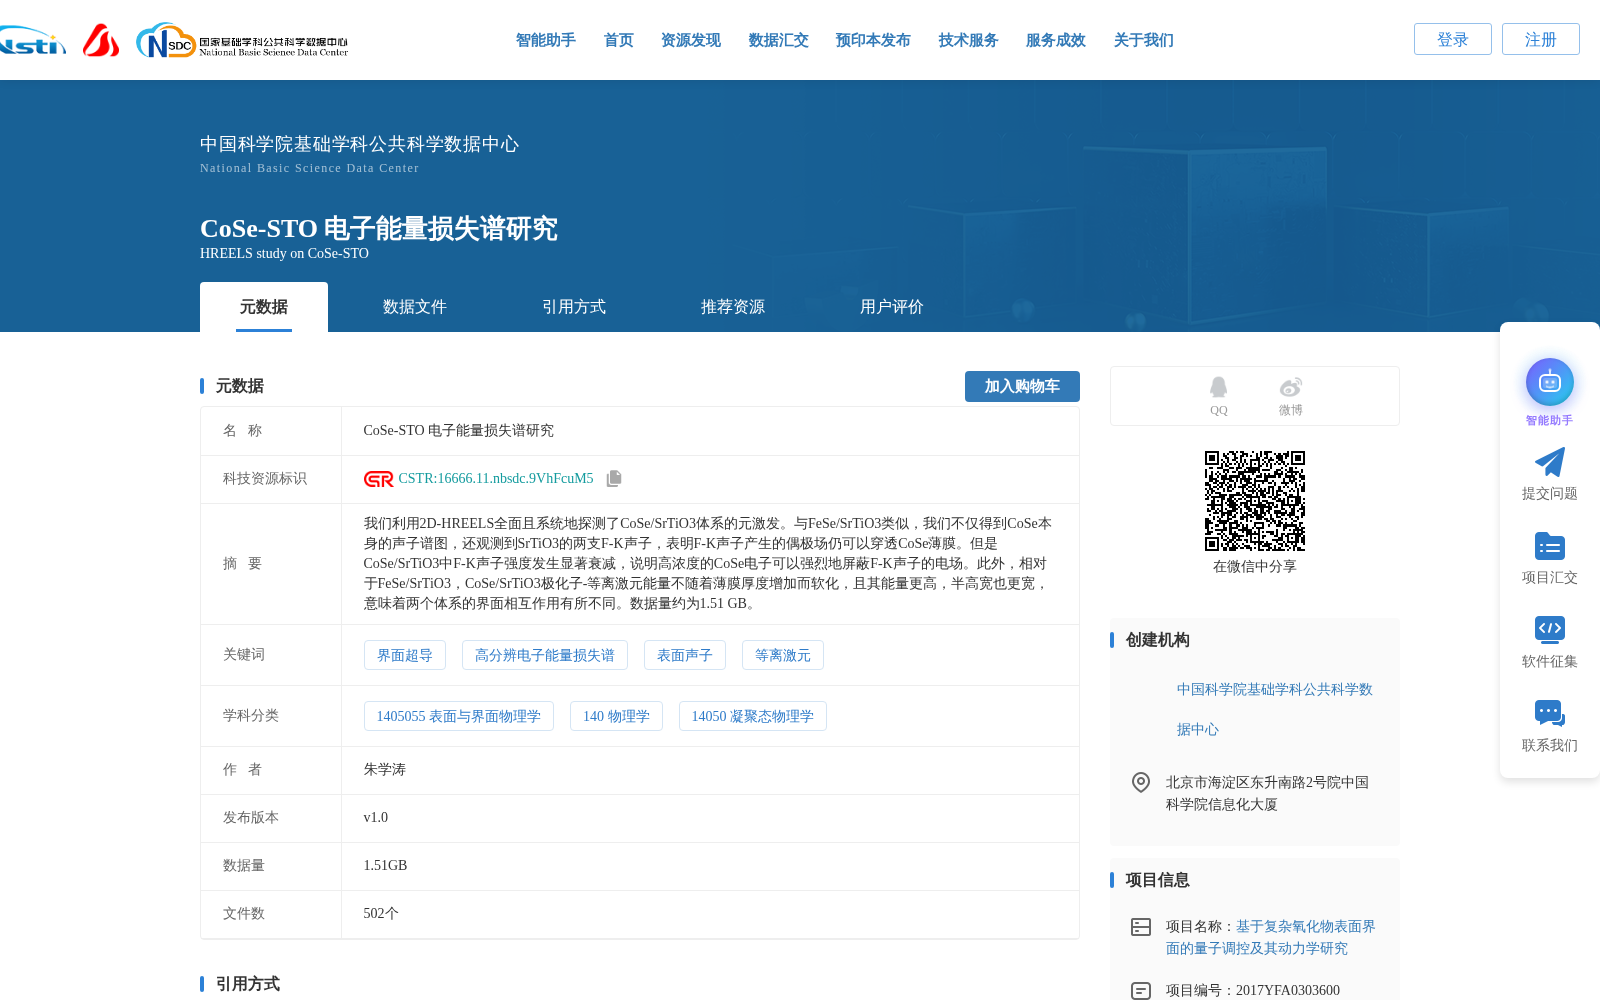
Task: Click the WeChat share QR code
Action: [1255, 501]
